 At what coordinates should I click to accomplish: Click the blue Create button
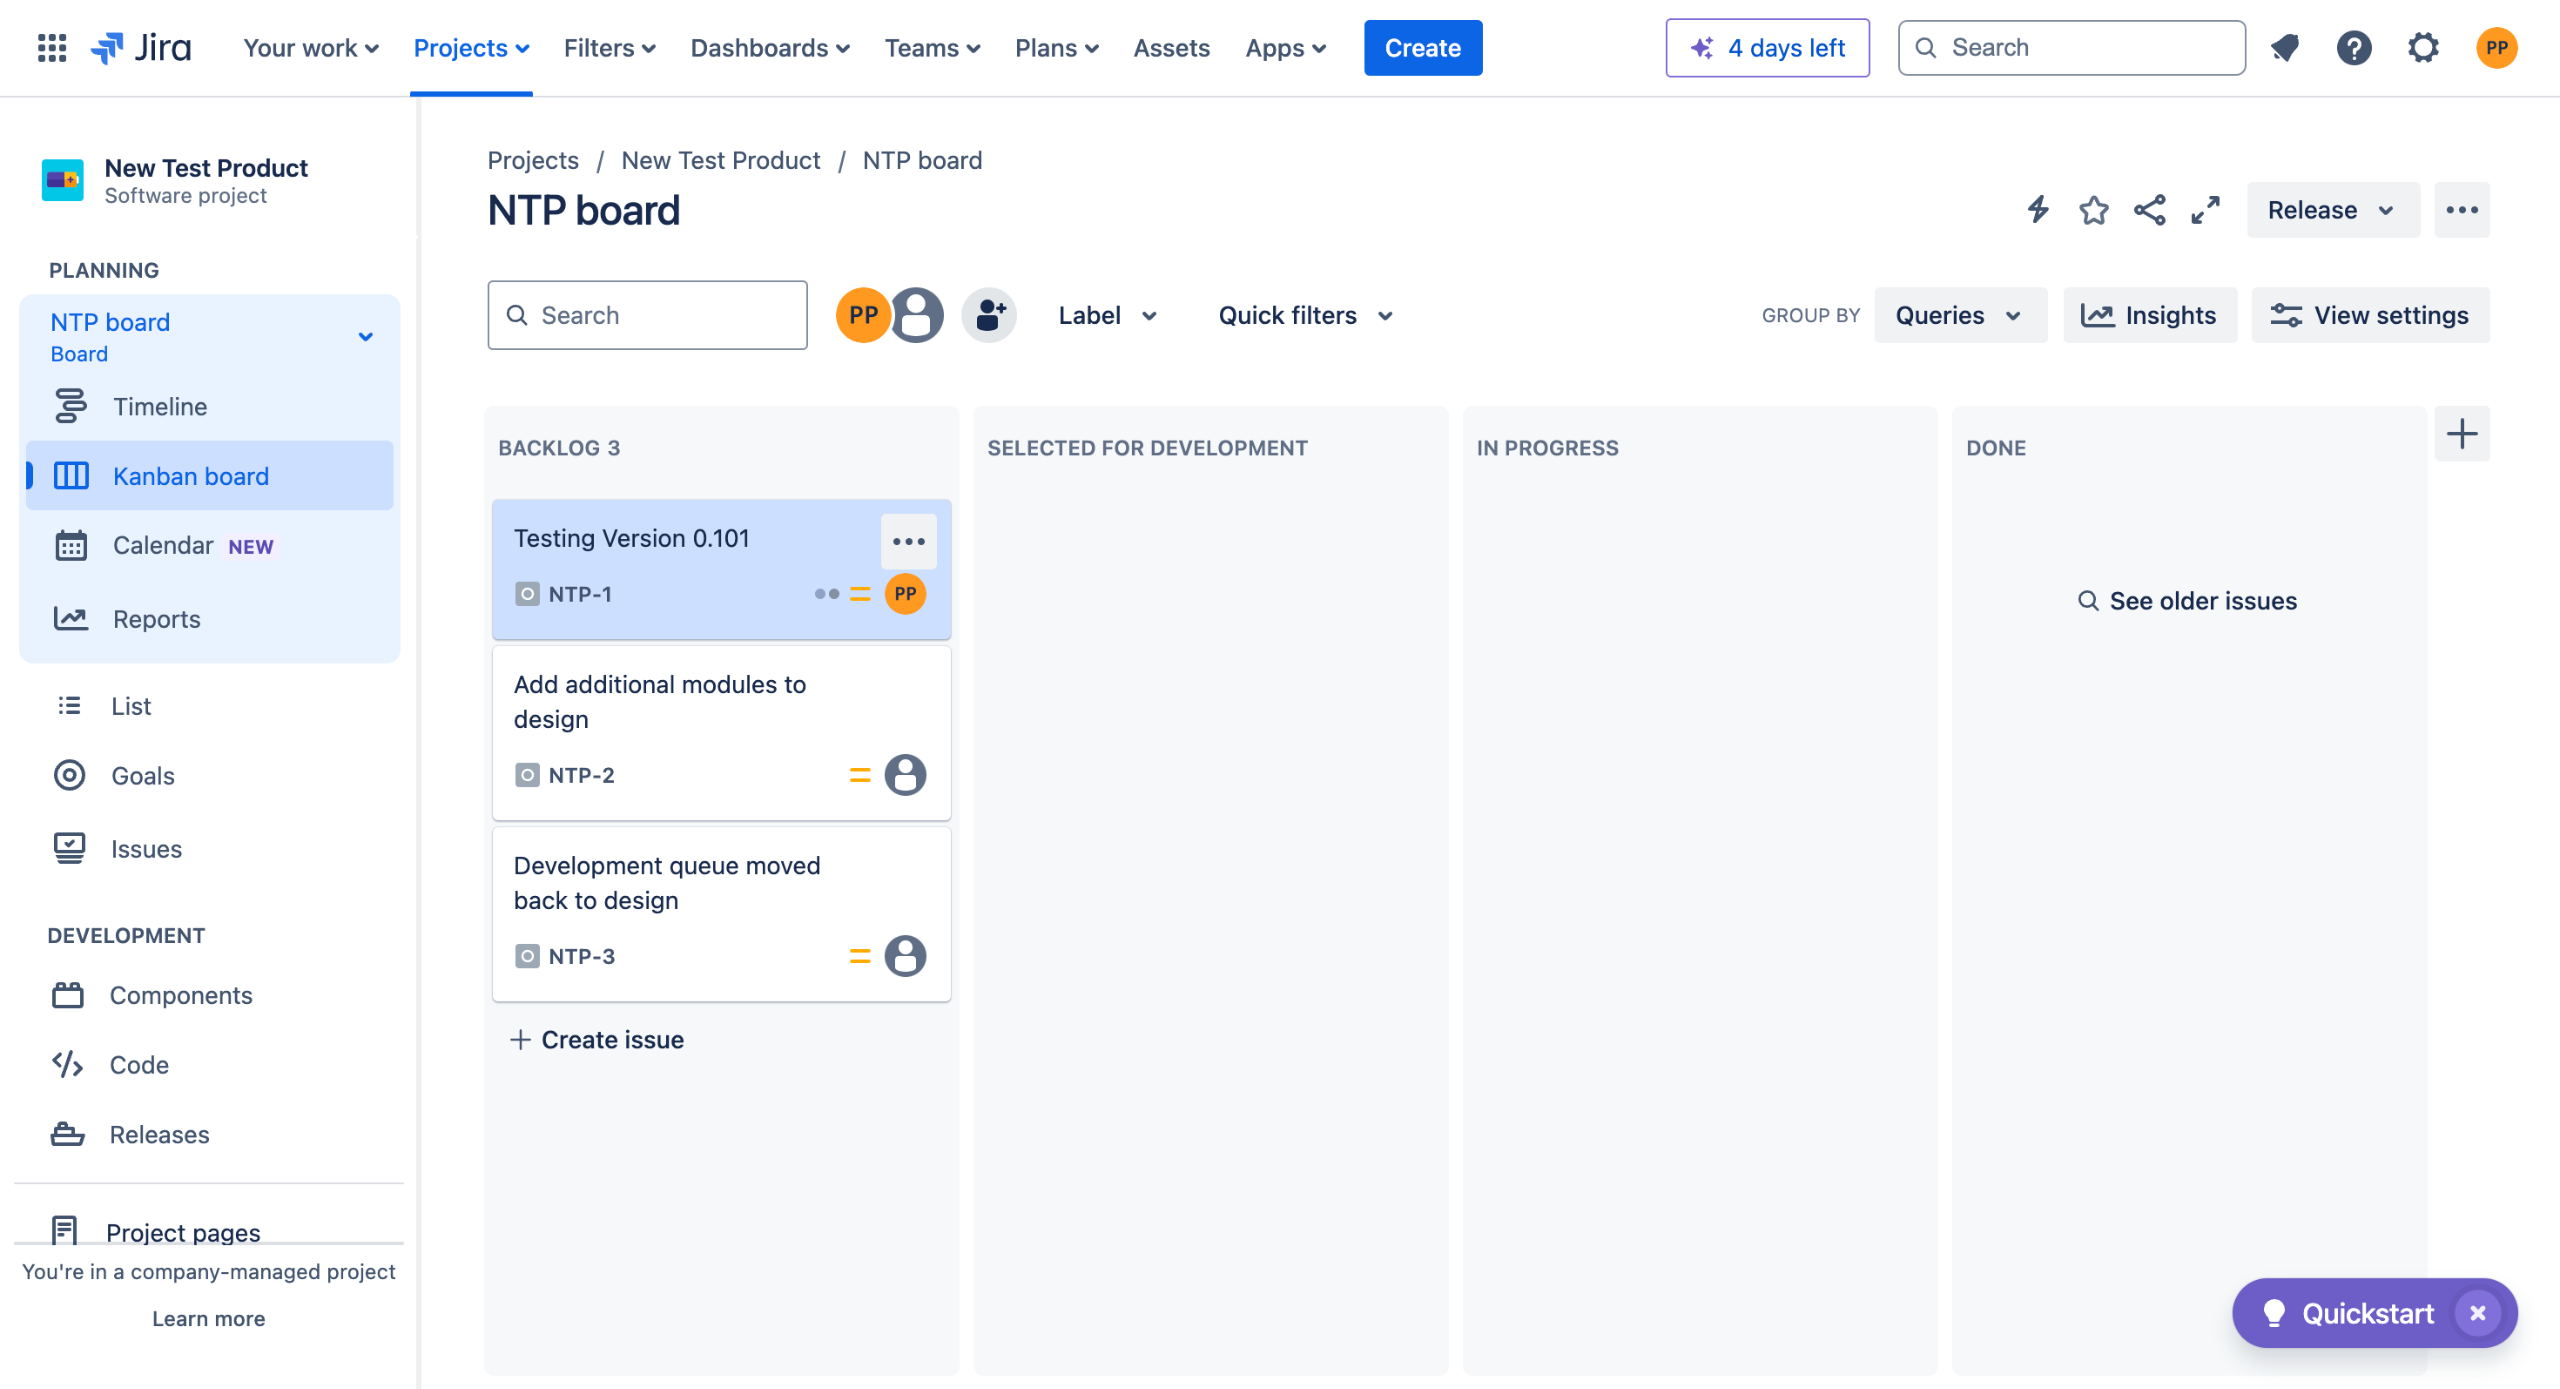(x=1422, y=48)
